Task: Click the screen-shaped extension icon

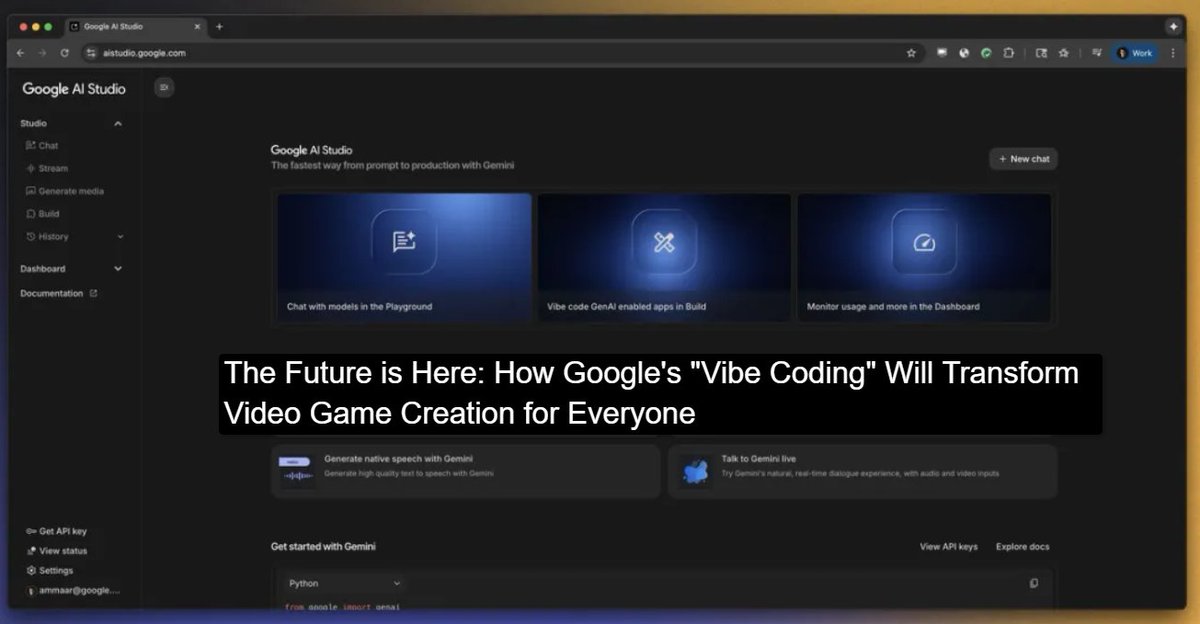Action: pos(942,53)
